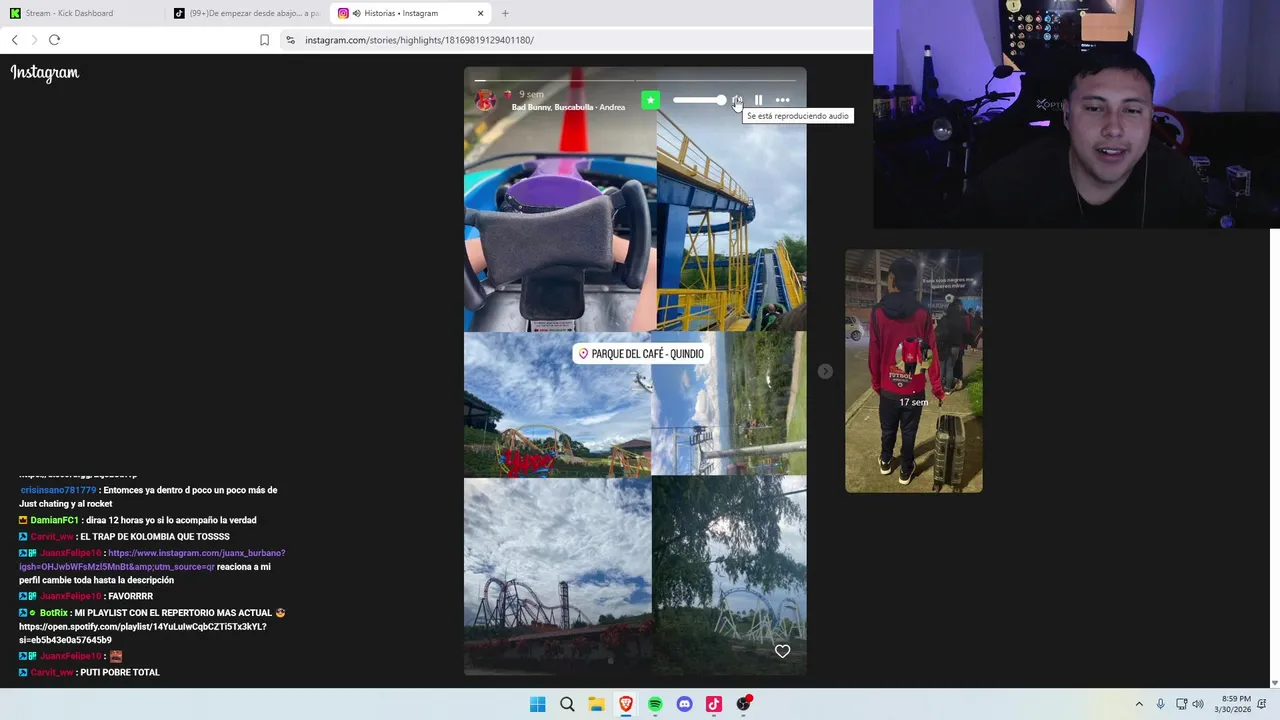Open the Spotify playlist link in chat
The width and height of the screenshot is (1280, 720).
point(143,633)
